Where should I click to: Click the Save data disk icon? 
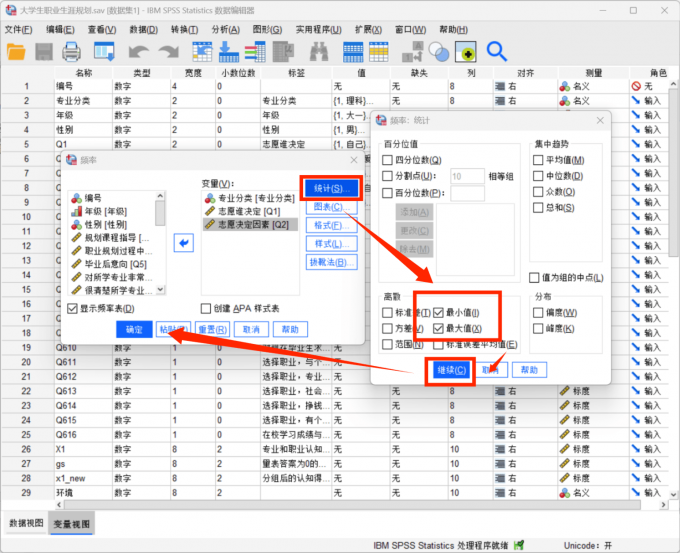click(44, 52)
